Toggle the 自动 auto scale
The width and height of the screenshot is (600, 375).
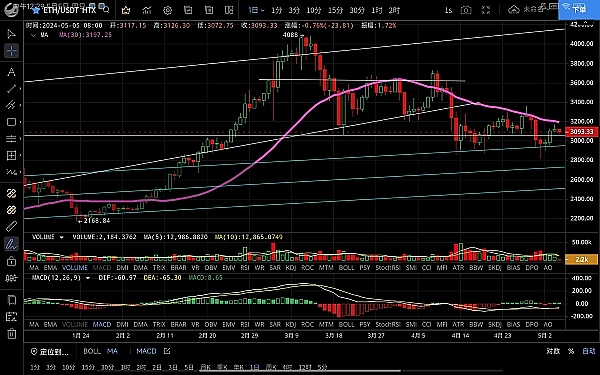click(589, 351)
